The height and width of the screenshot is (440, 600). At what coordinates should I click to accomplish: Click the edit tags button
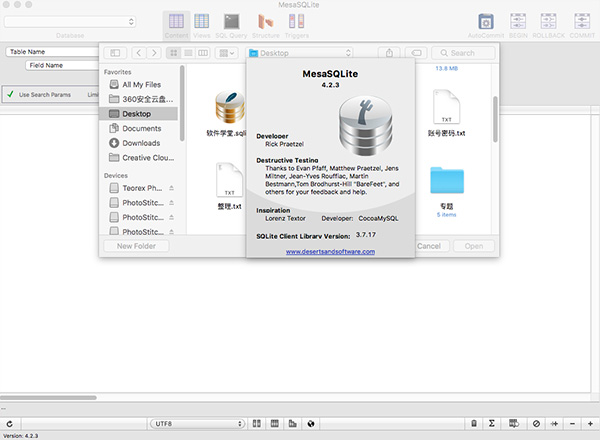(417, 53)
